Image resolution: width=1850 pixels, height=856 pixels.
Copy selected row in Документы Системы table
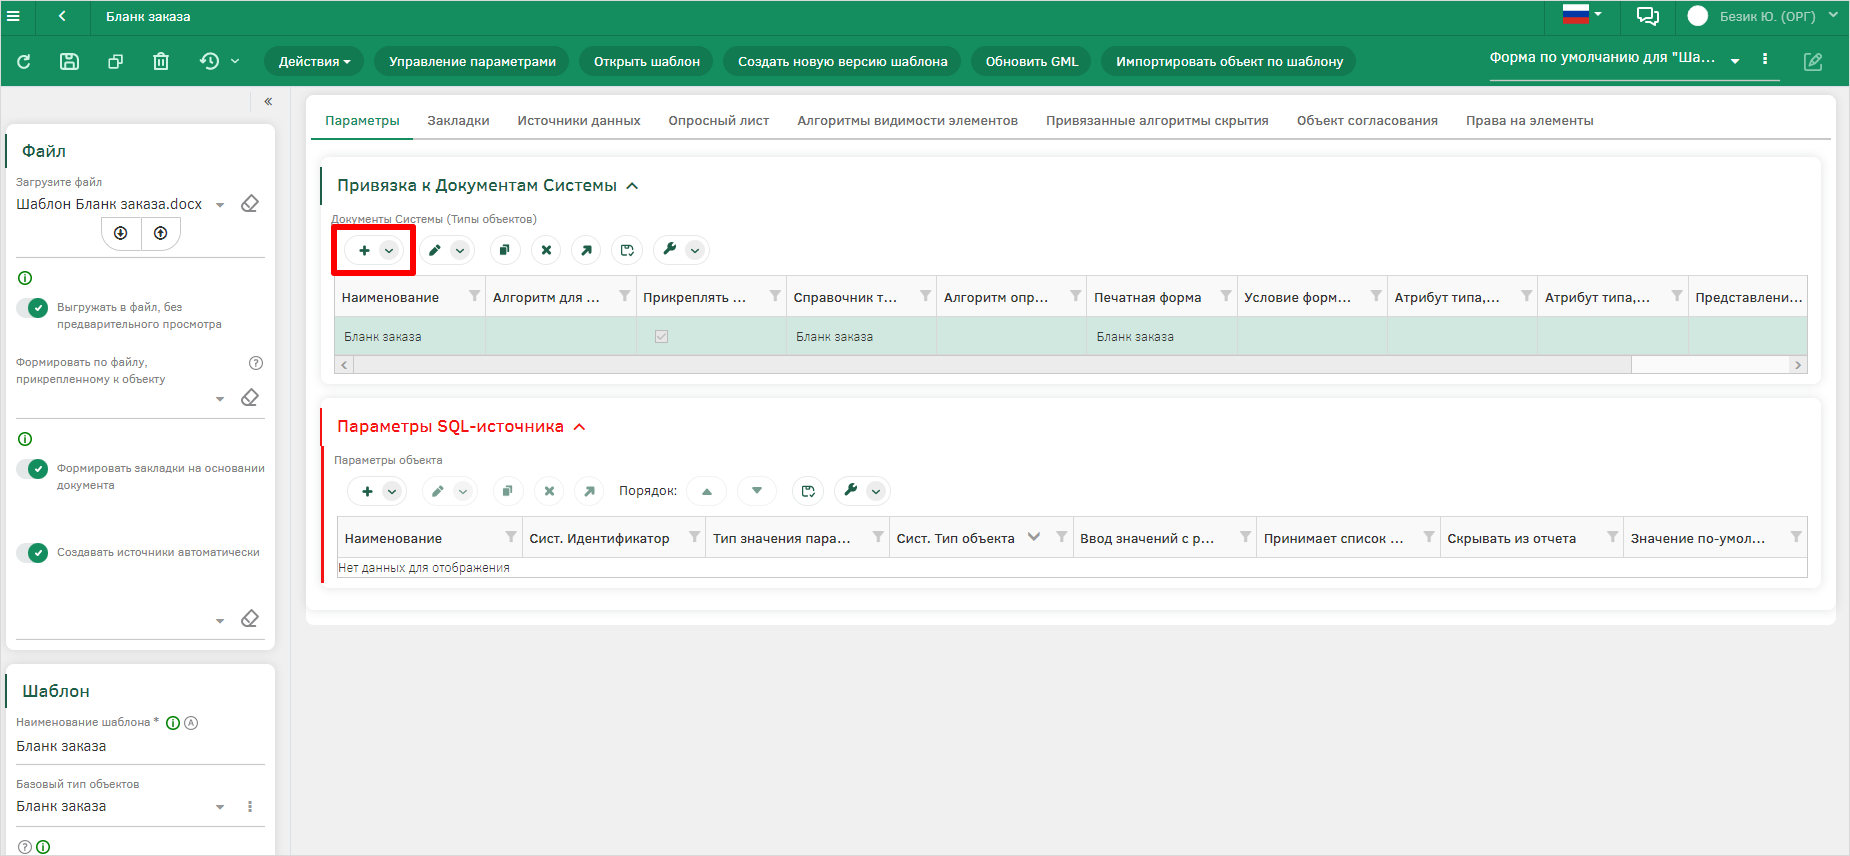point(505,250)
